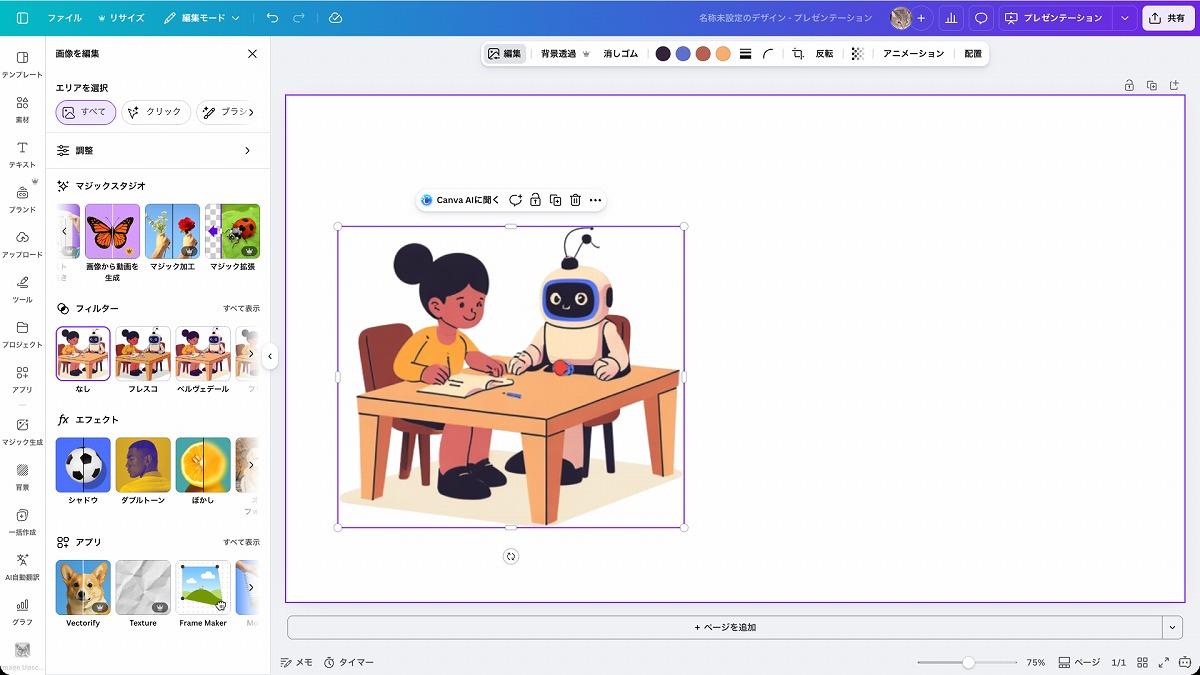This screenshot has width=1200, height=675.
Task: Toggle the lock icon on the floating toolbar
Action: 535,200
